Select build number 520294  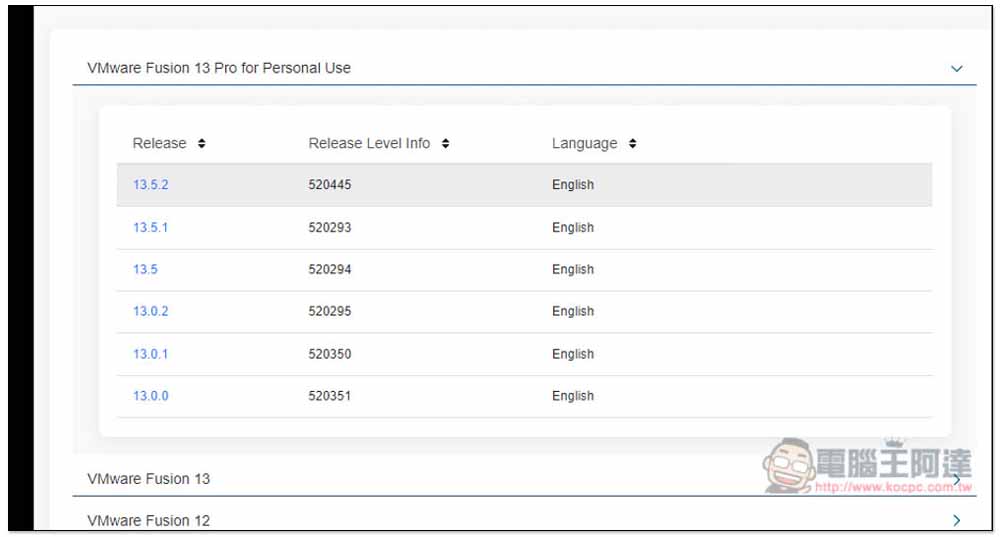tap(330, 269)
